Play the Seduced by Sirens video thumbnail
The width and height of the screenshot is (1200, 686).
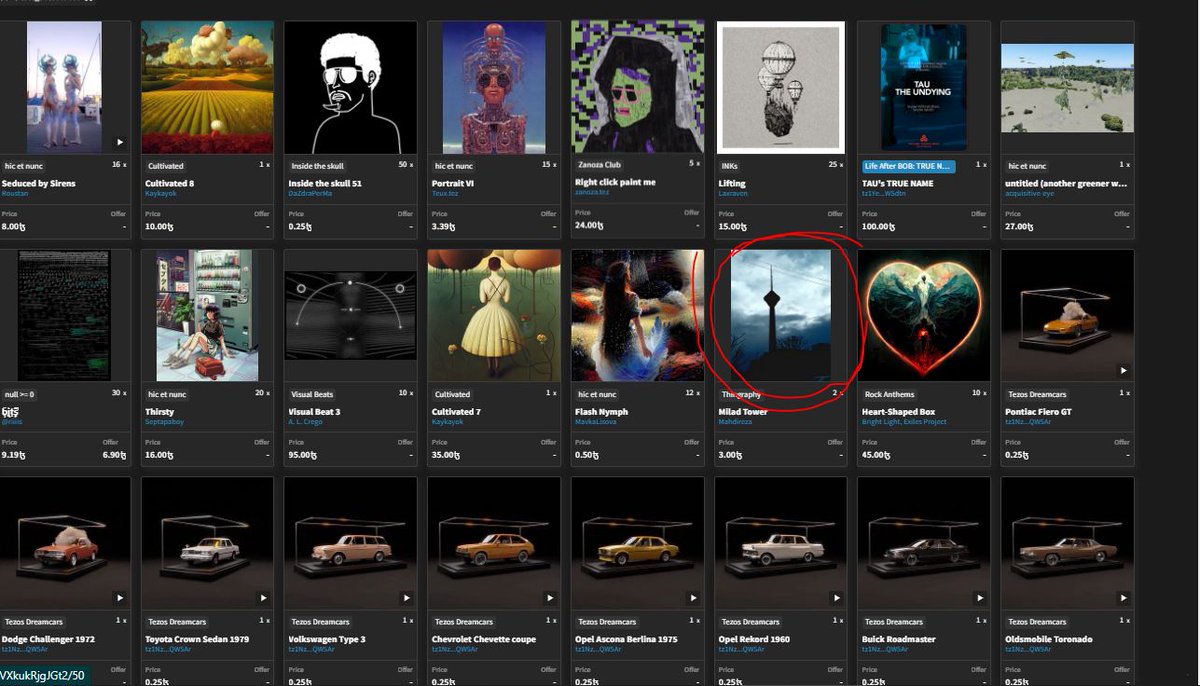[120, 142]
